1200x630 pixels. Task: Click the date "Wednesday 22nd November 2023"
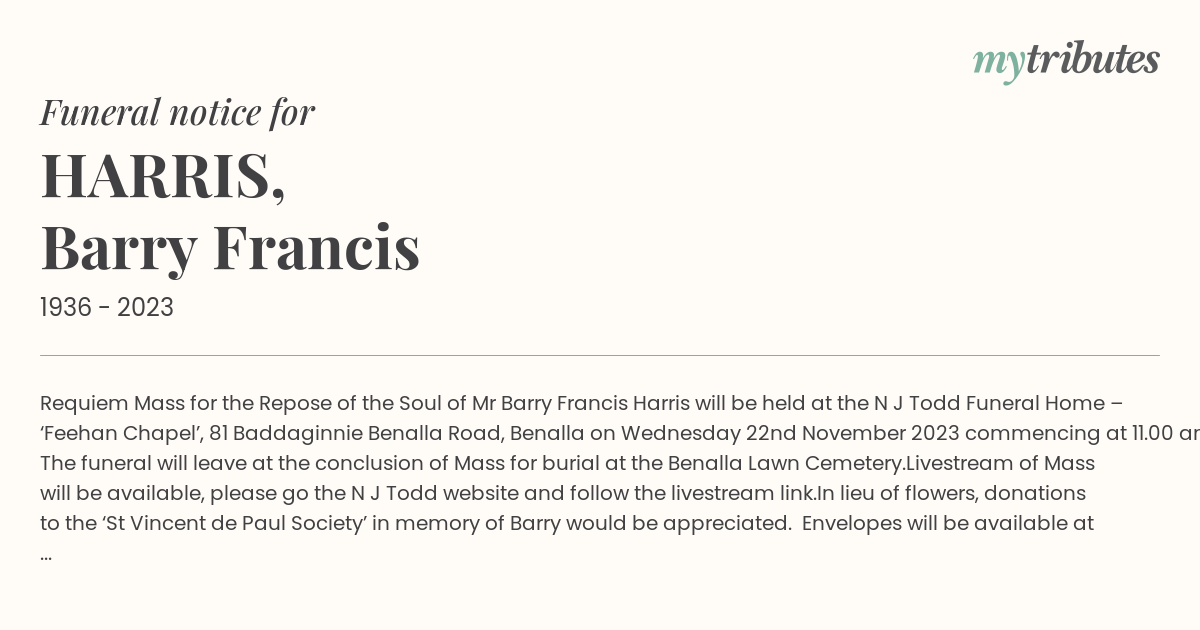790,434
